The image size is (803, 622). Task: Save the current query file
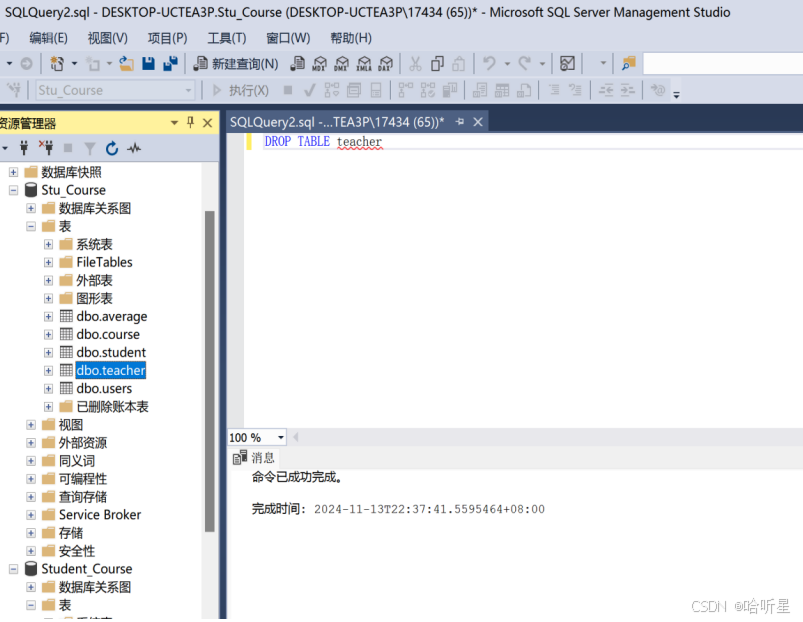(x=149, y=63)
